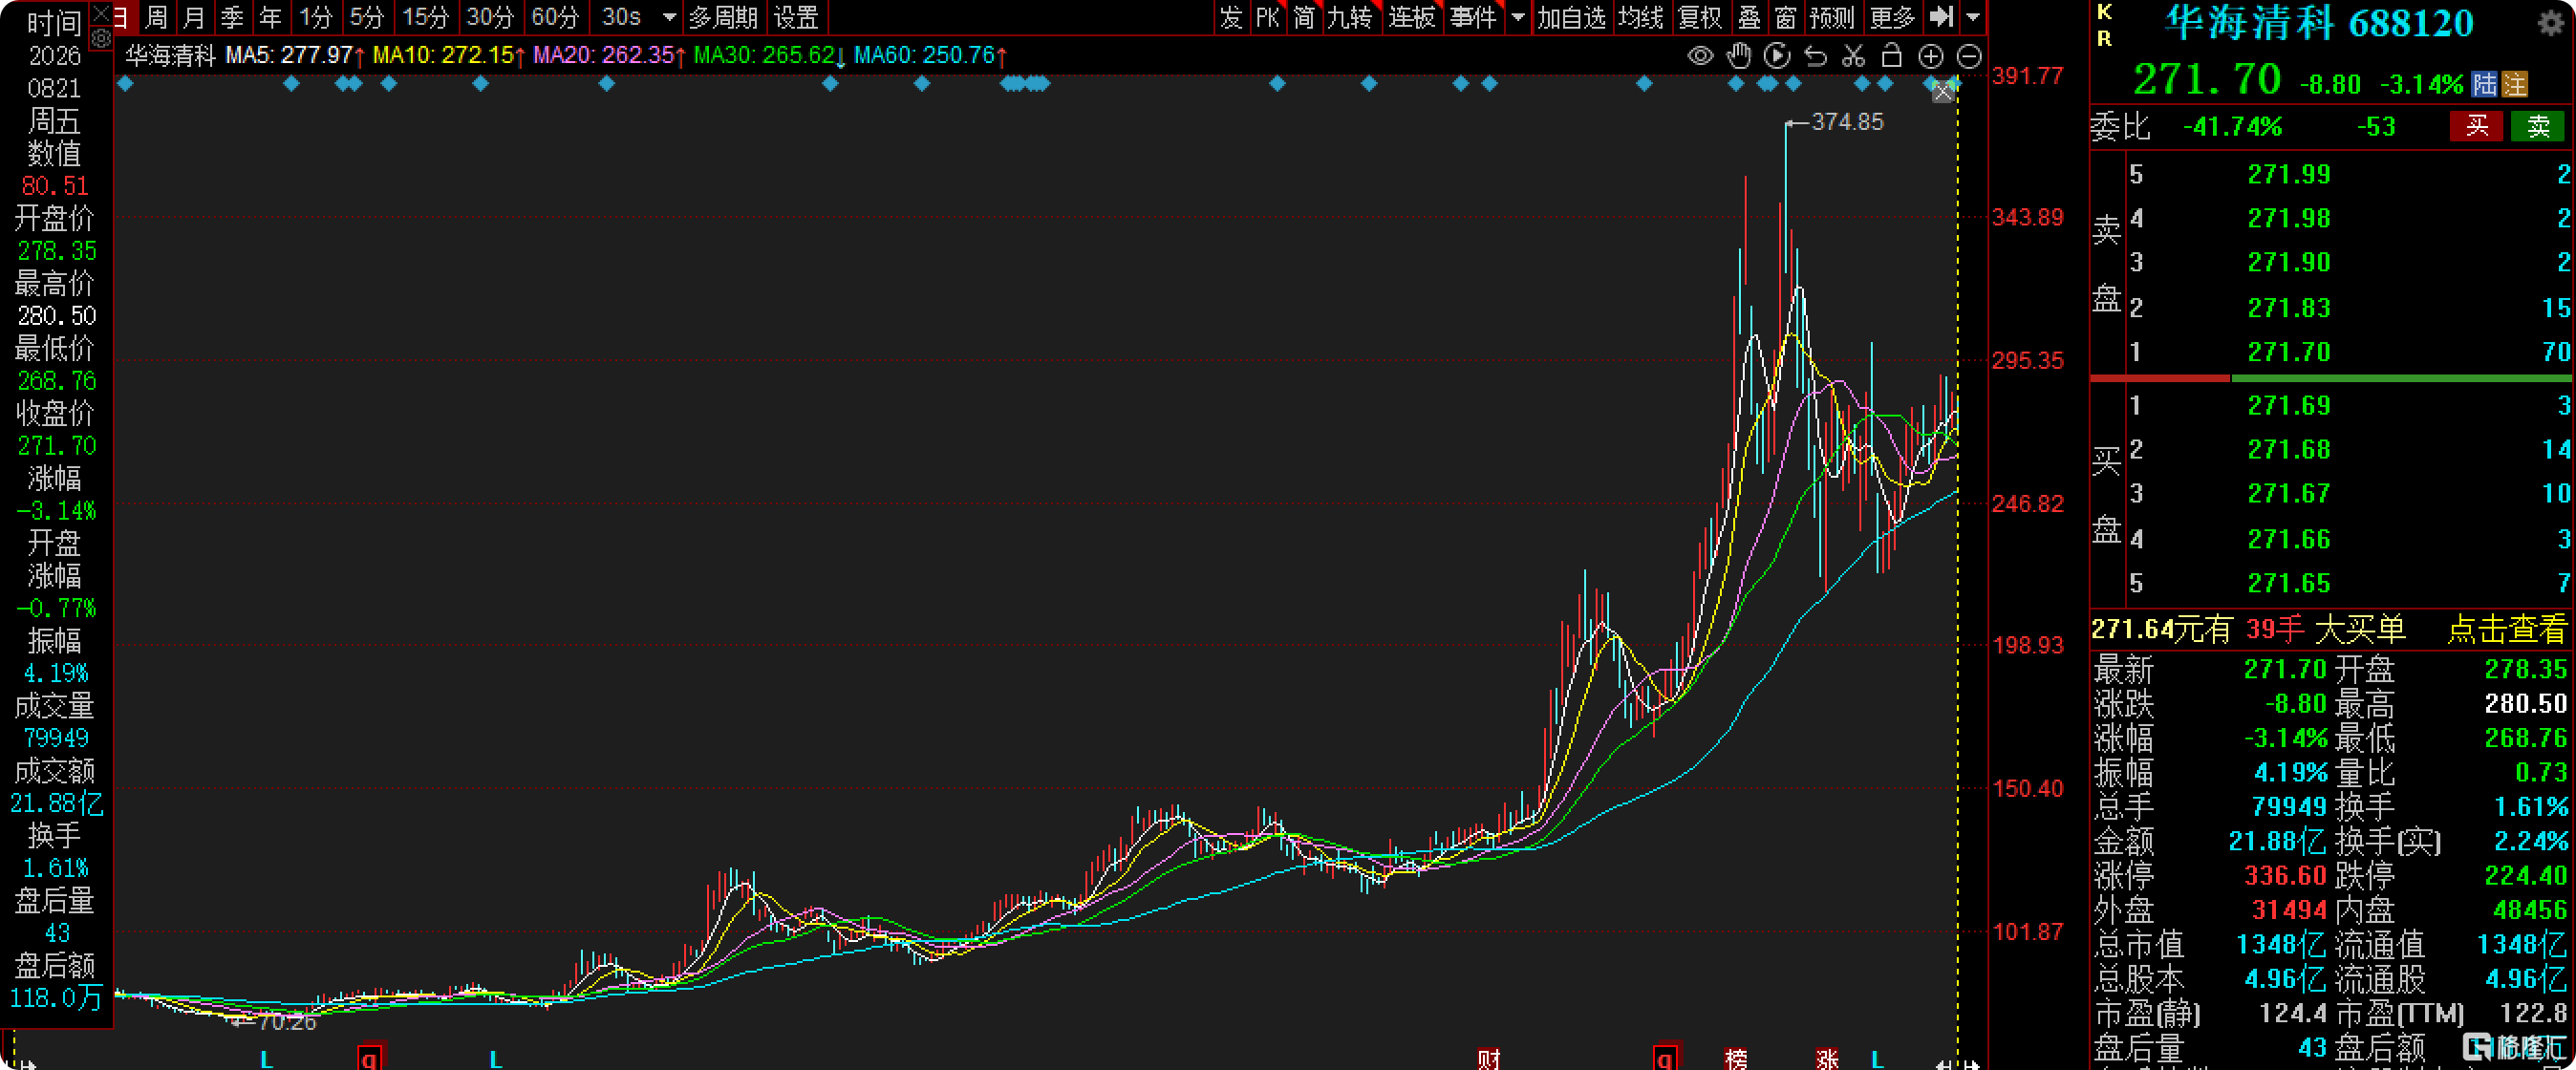Click the 注 registration badge

tap(2516, 84)
